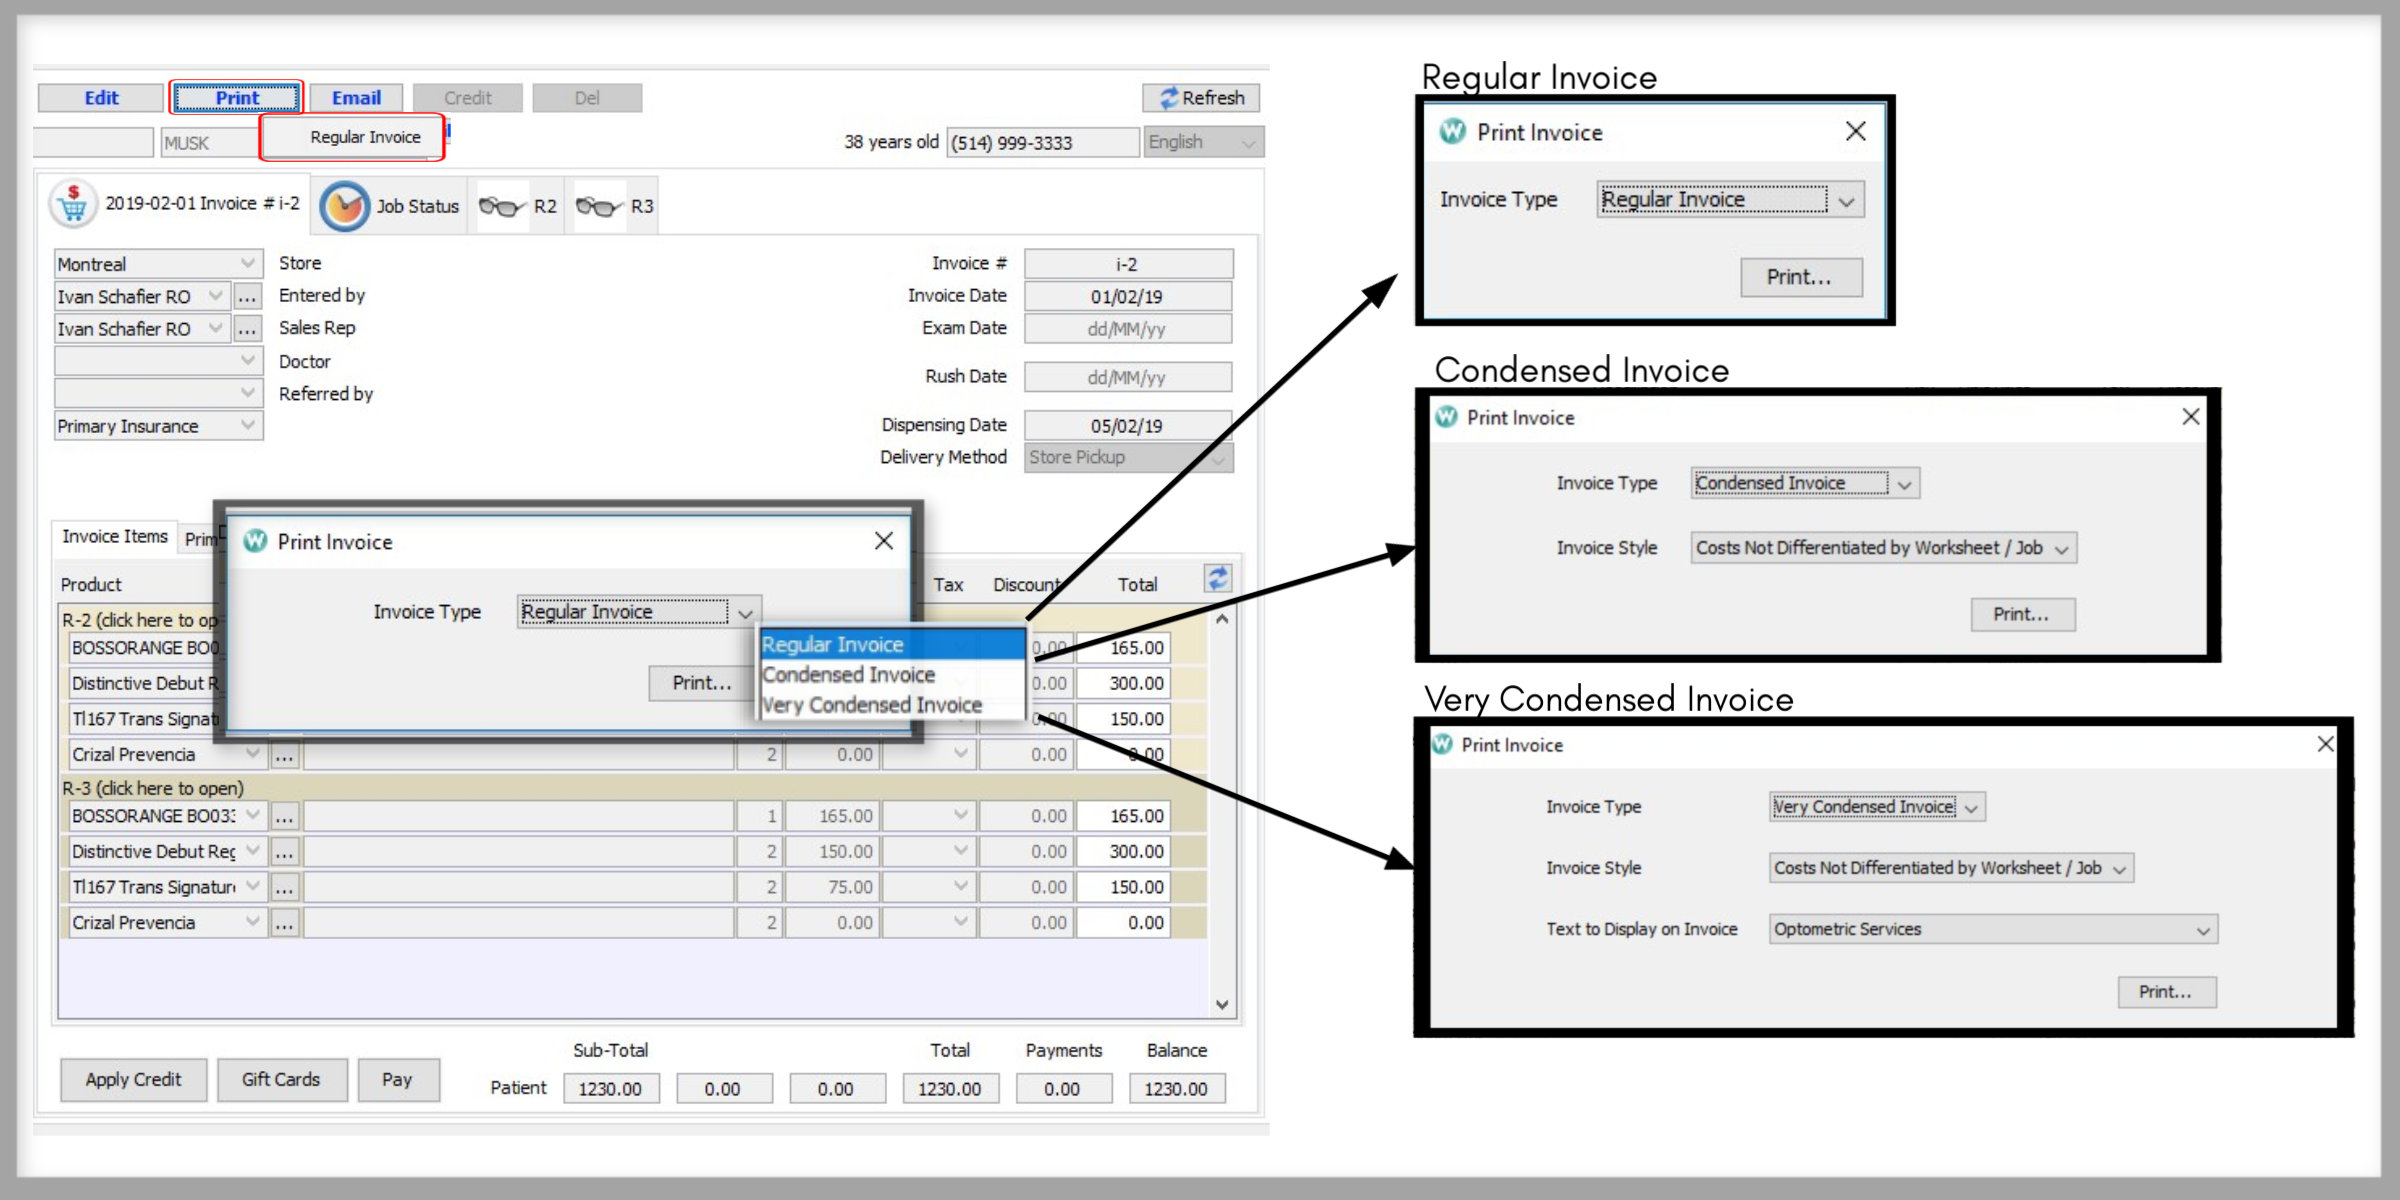Click the Apply Credit button

(x=133, y=1079)
